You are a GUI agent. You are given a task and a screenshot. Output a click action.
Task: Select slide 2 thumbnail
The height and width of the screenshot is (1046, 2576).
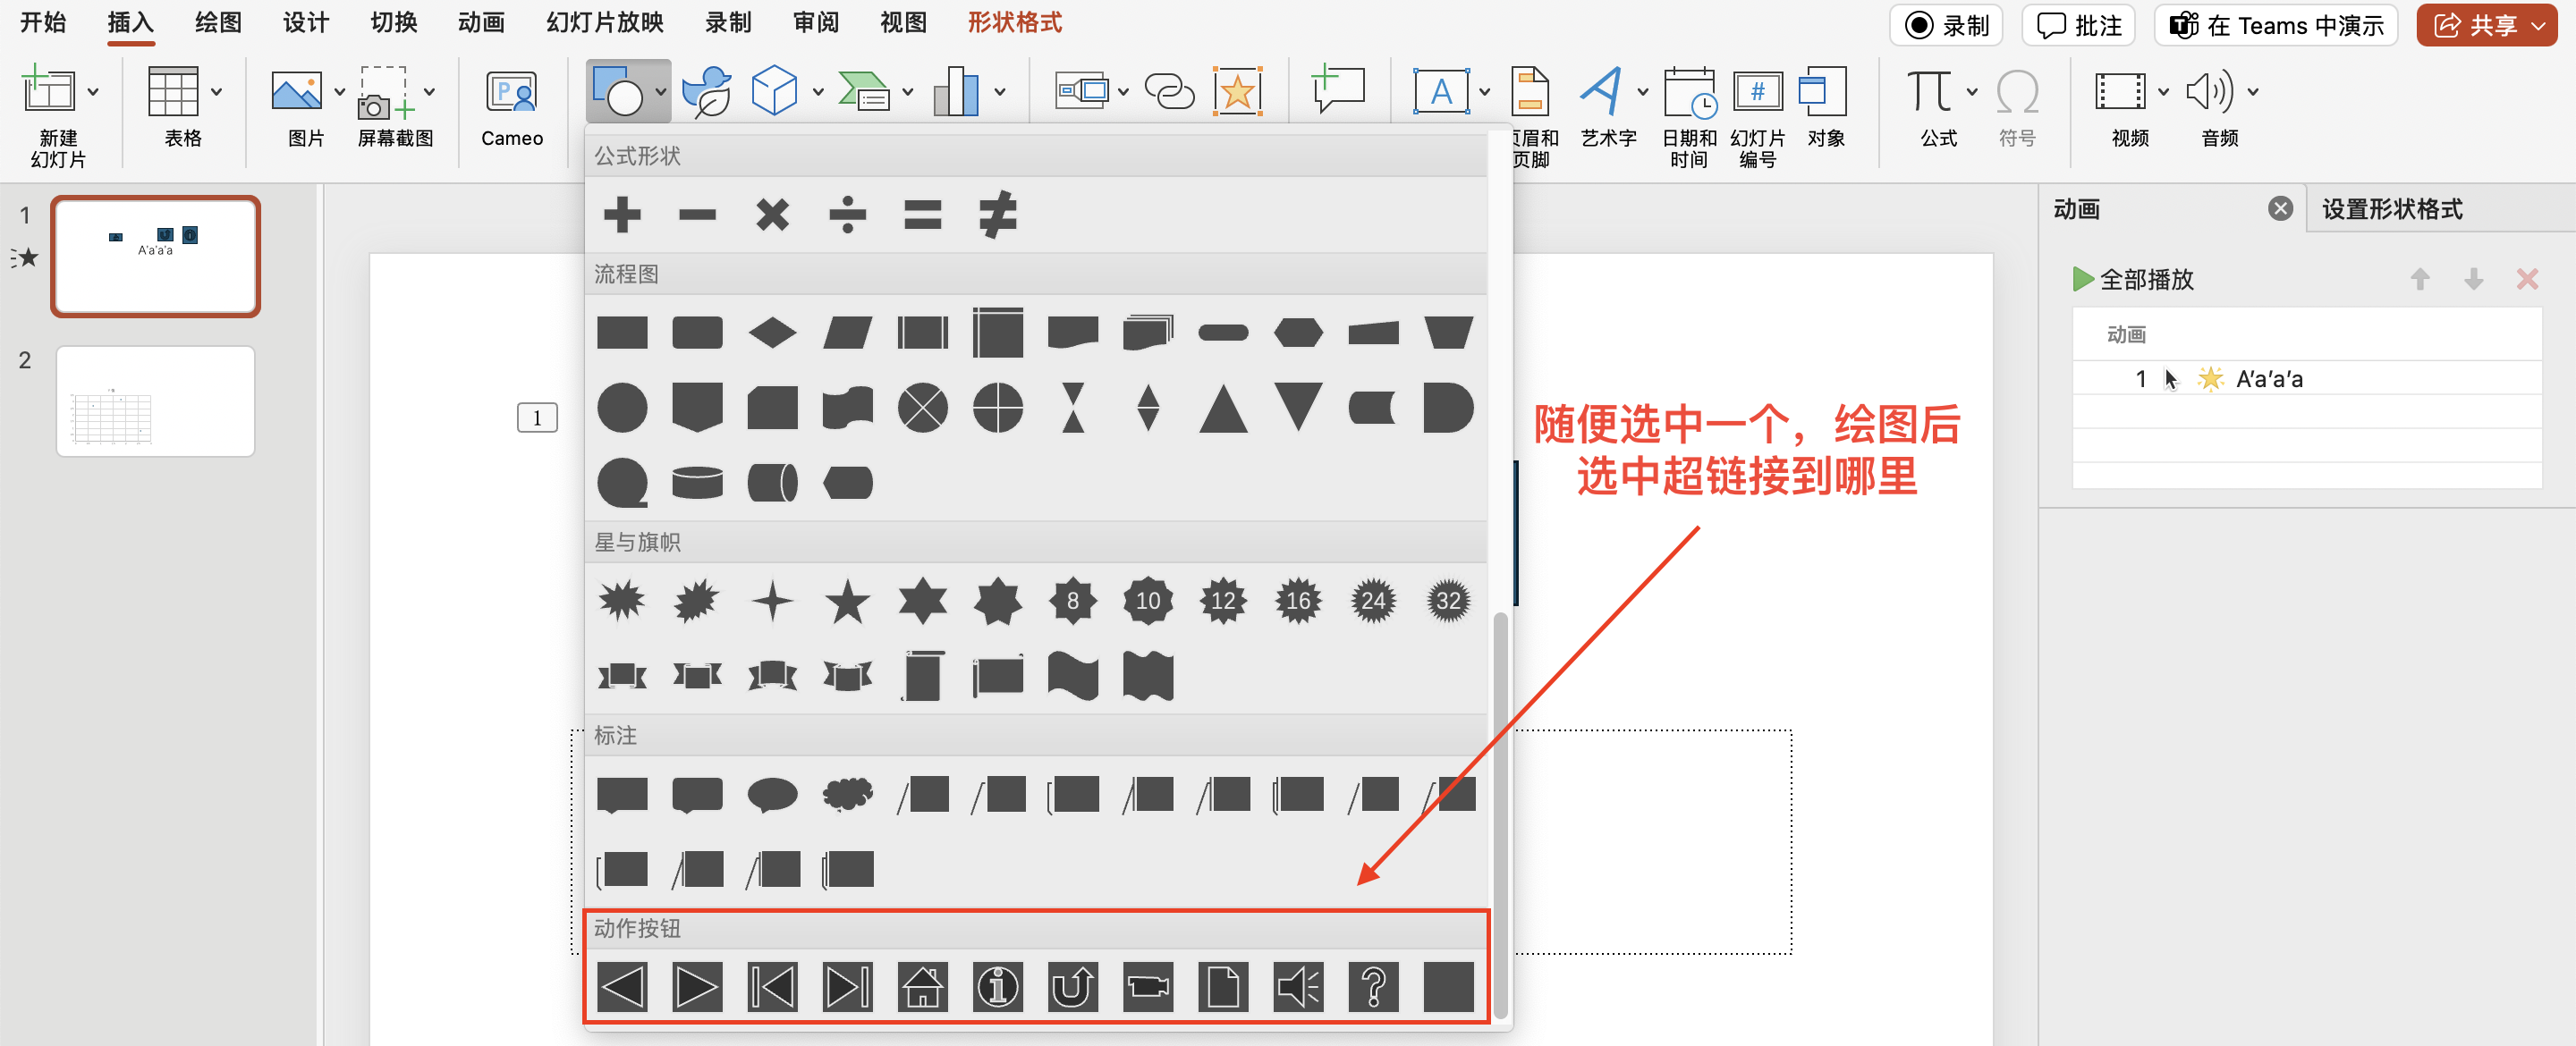coord(155,401)
